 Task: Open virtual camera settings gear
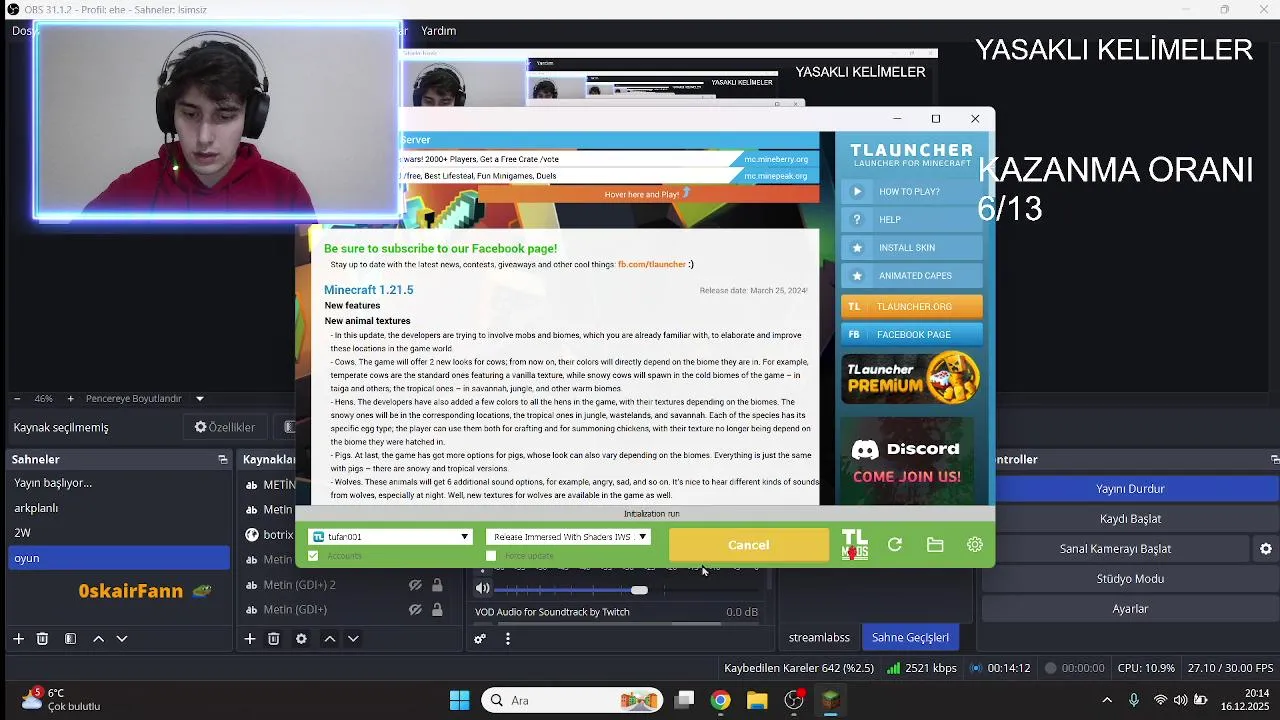pos(1266,549)
